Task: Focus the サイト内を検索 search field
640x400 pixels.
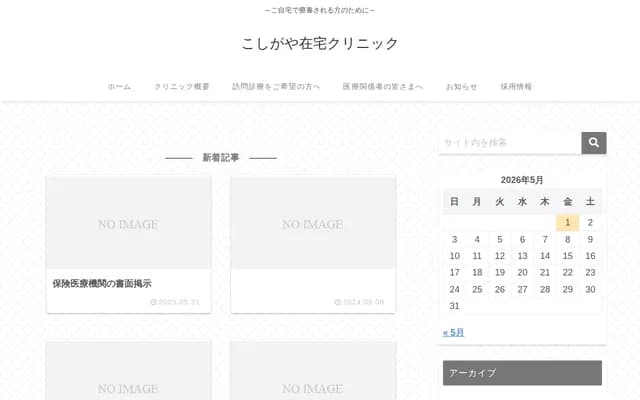Action: click(510, 143)
